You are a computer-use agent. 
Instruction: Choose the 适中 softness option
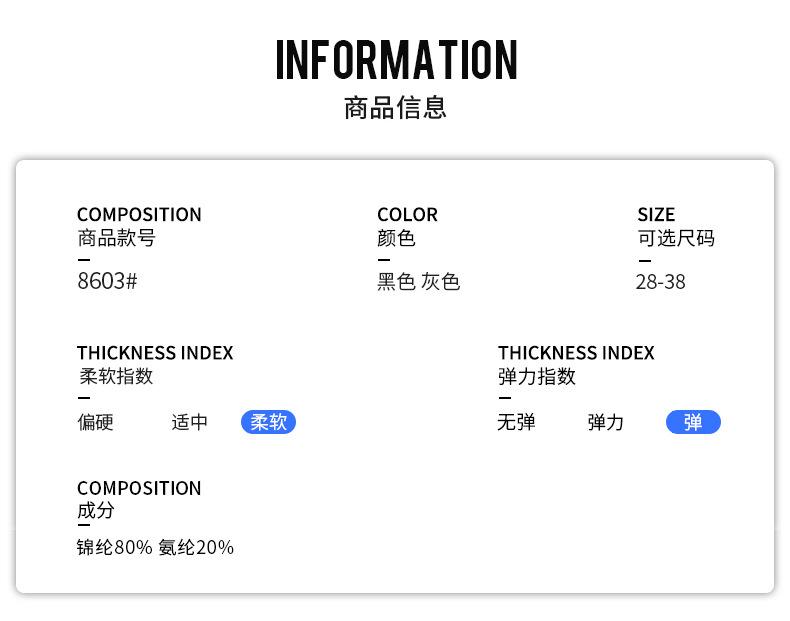click(189, 422)
